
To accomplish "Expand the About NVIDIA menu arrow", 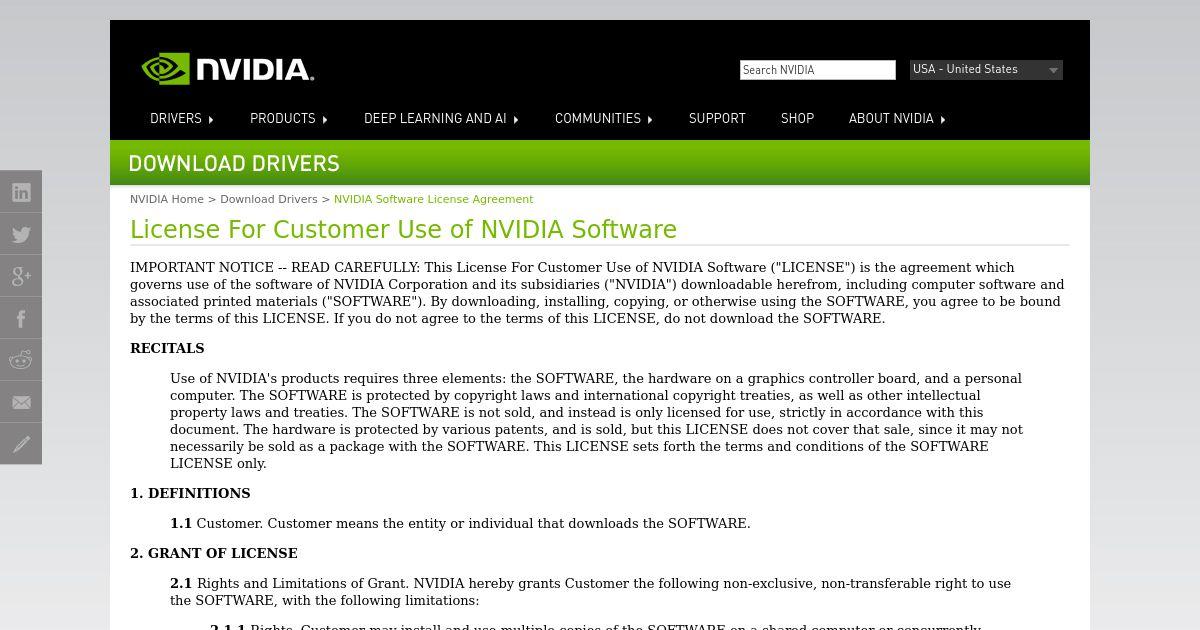I will click(943, 120).
